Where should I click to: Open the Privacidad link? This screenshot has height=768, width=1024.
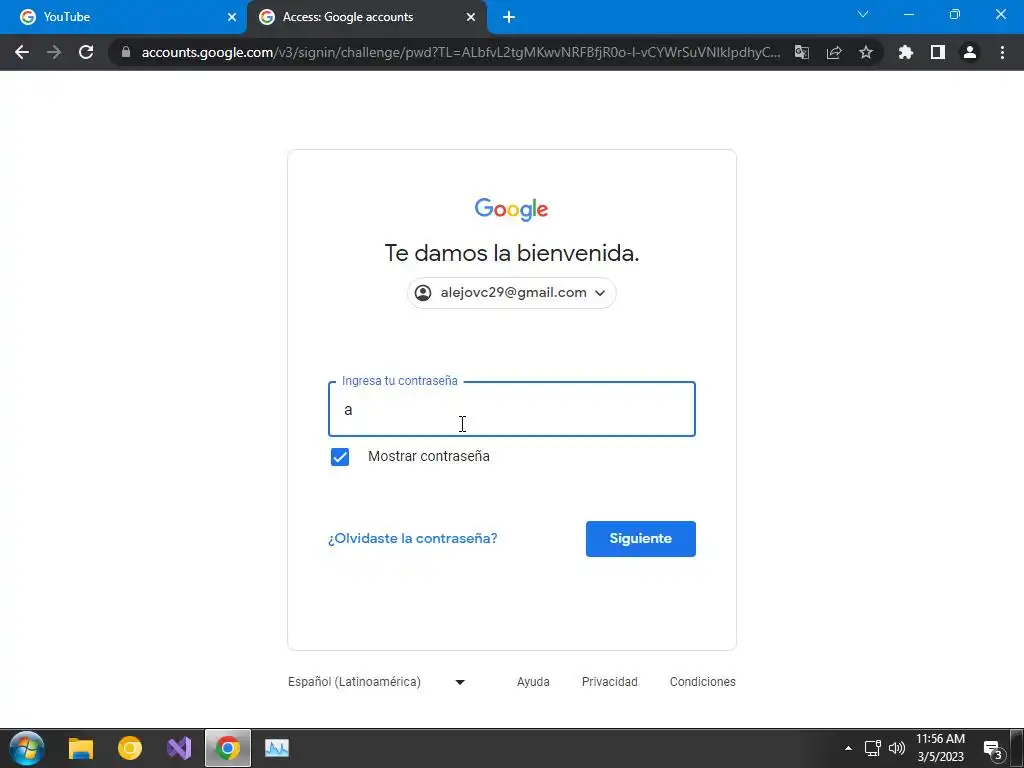click(609, 682)
